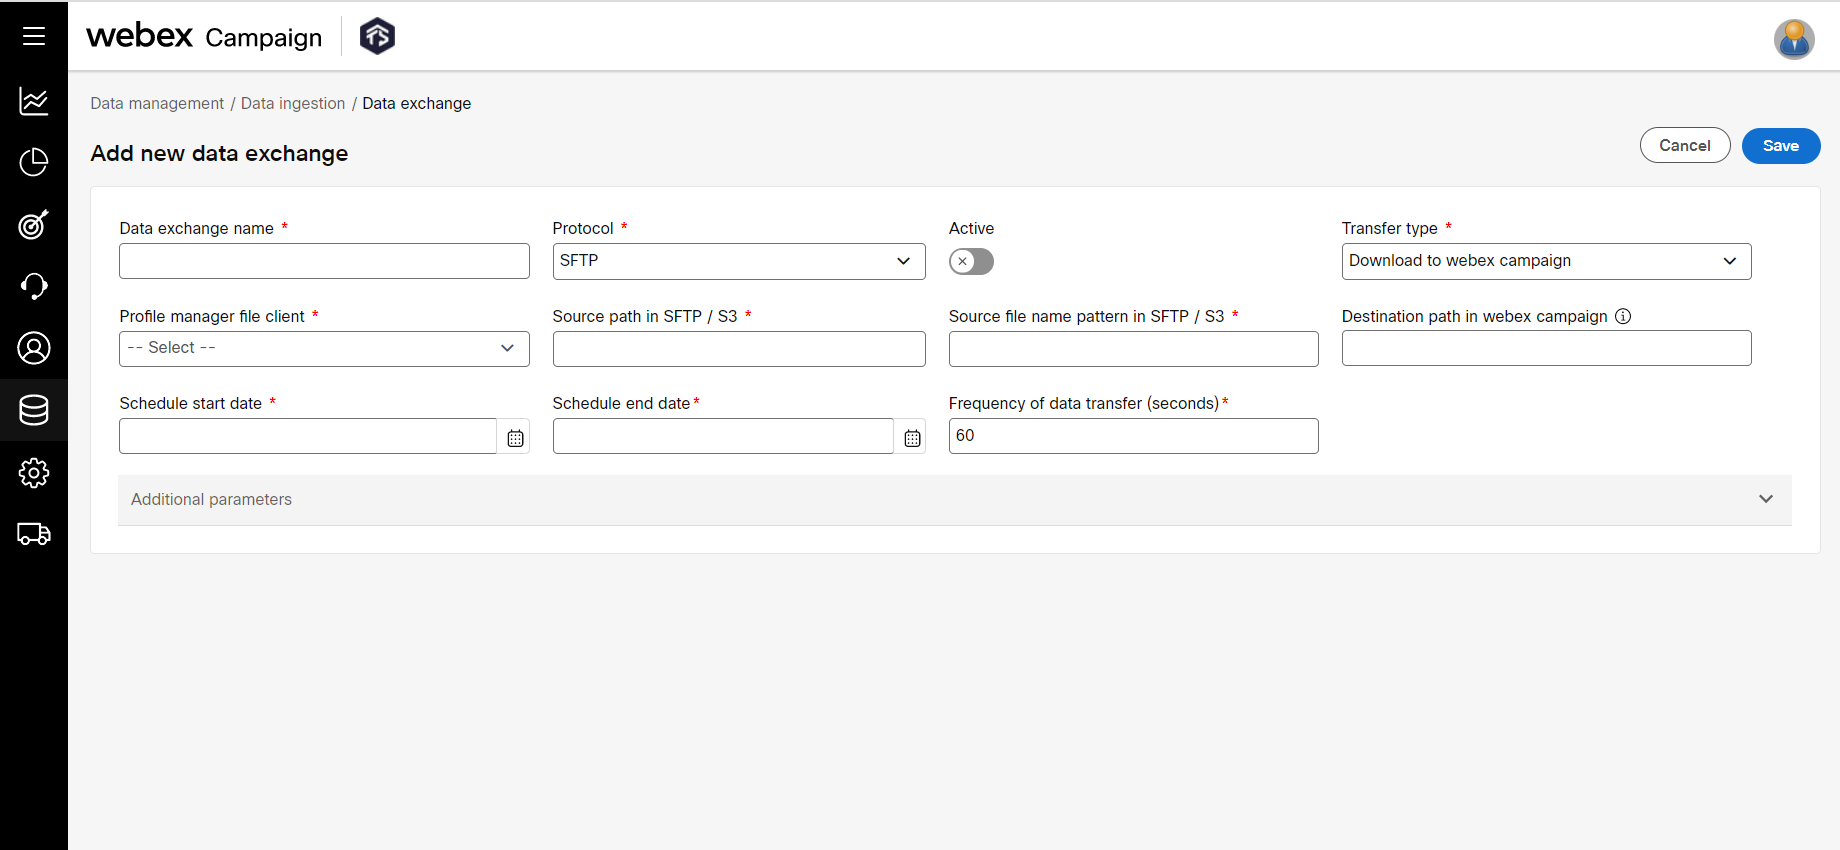Click the 'Frequency of data transfer (seconds)' label

pos(1083,403)
